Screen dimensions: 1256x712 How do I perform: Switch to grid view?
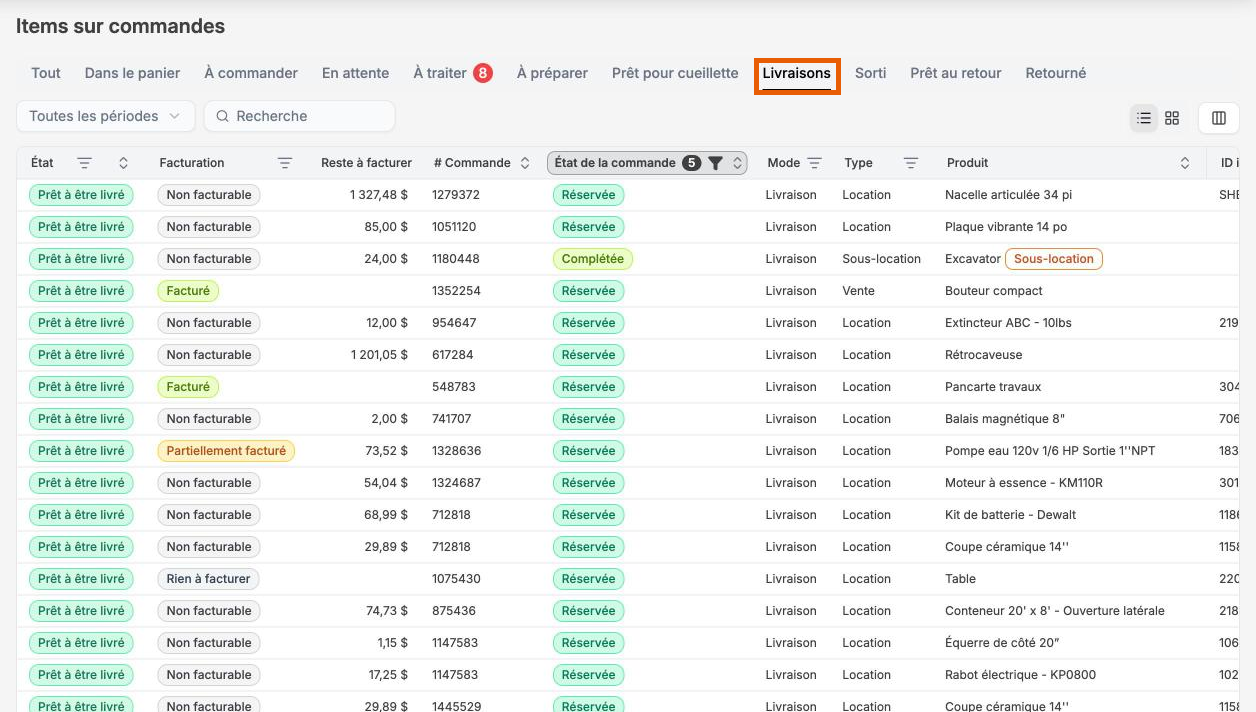click(1172, 118)
